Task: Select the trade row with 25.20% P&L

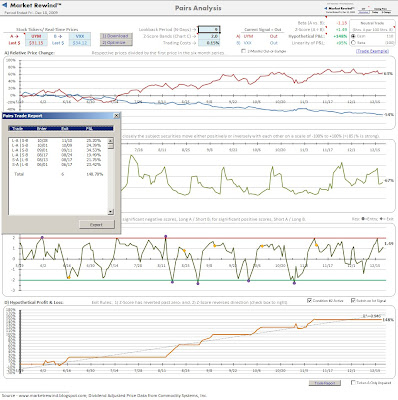Action: (57, 141)
